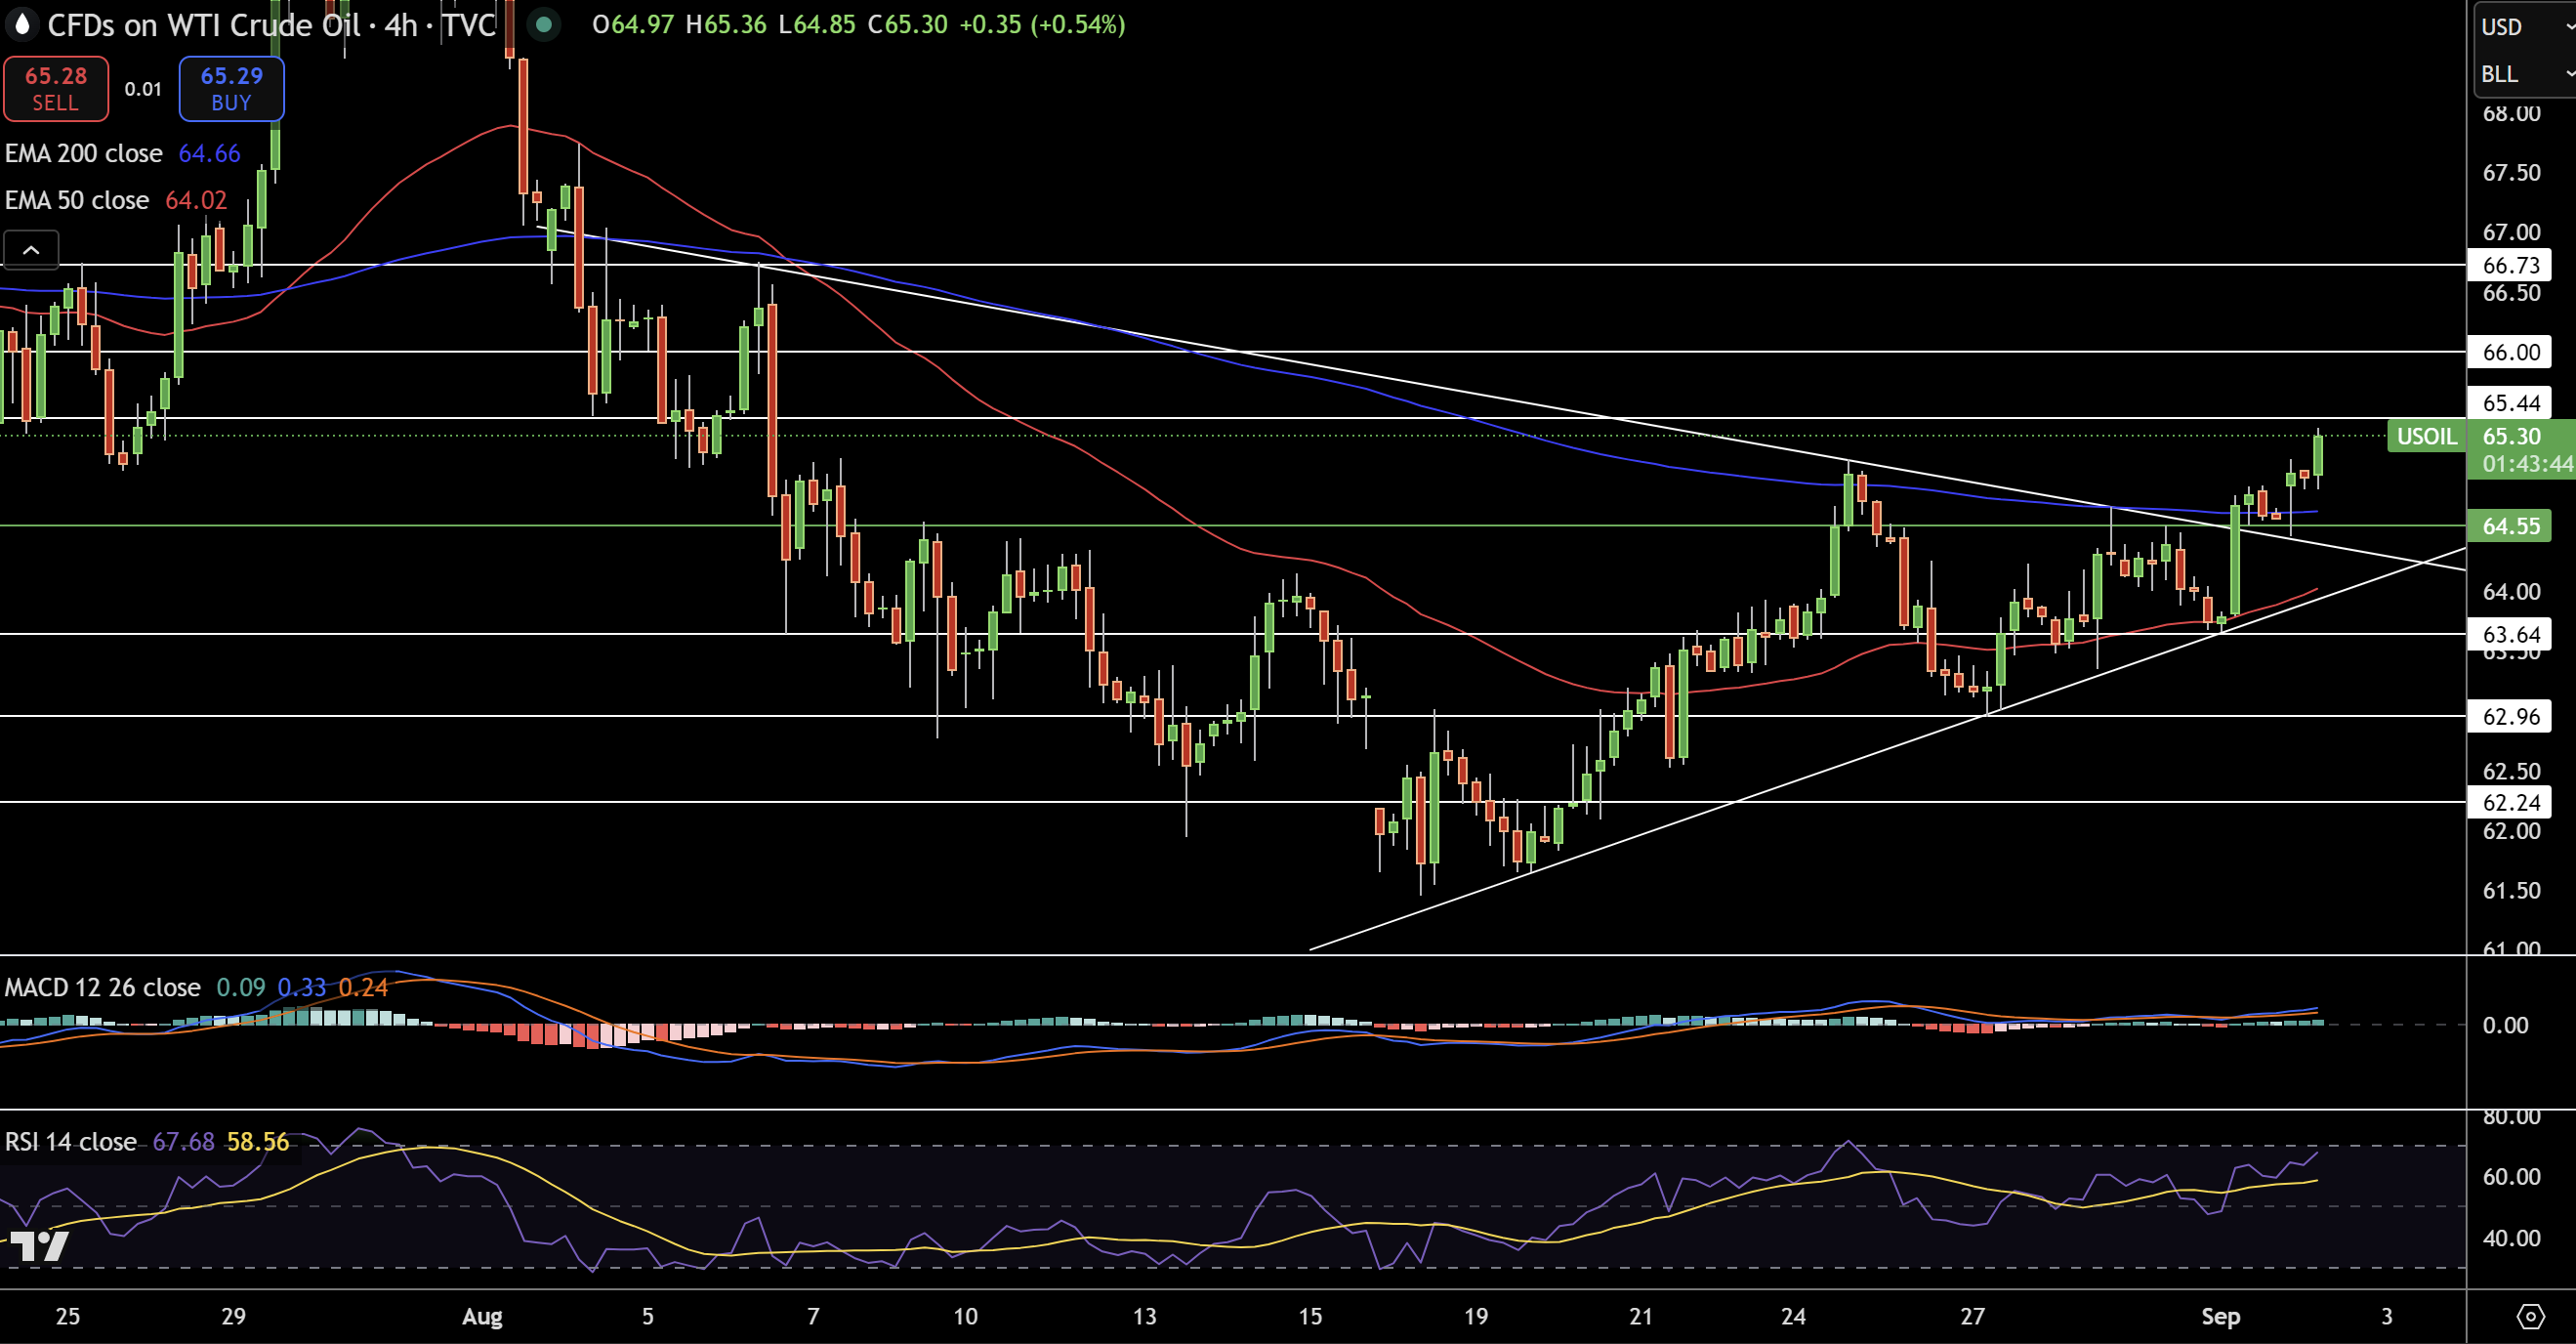The image size is (2576, 1344).
Task: Click the green market status dot
Action: pos(543,24)
